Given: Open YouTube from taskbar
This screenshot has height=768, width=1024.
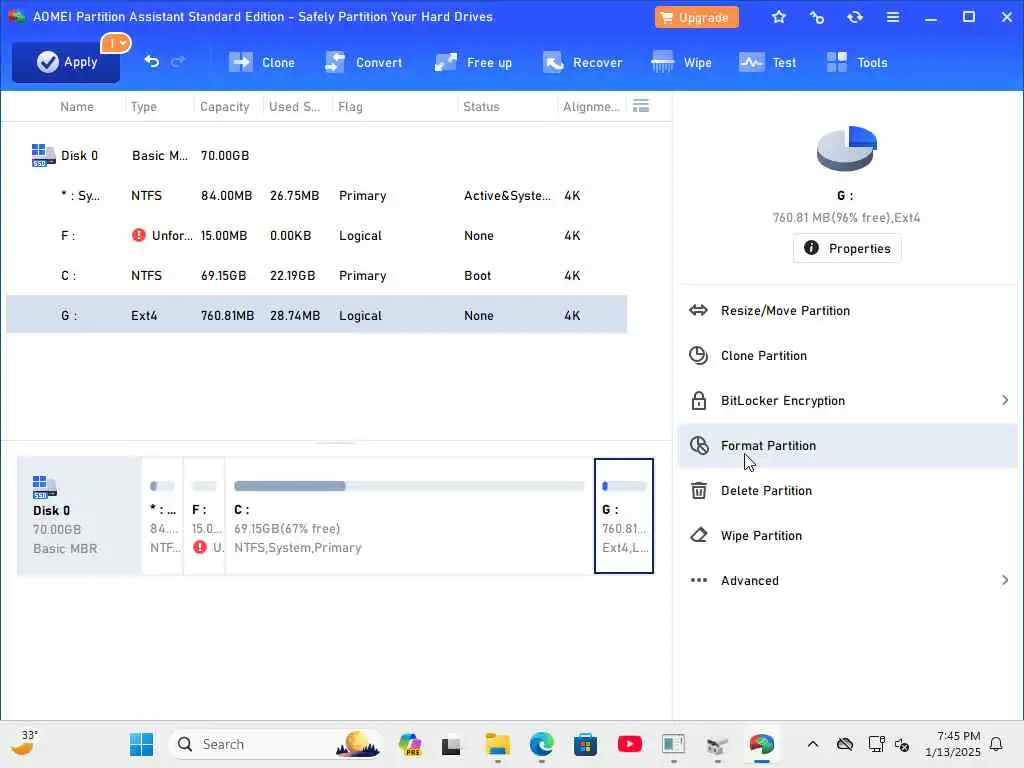Looking at the screenshot, I should 630,744.
